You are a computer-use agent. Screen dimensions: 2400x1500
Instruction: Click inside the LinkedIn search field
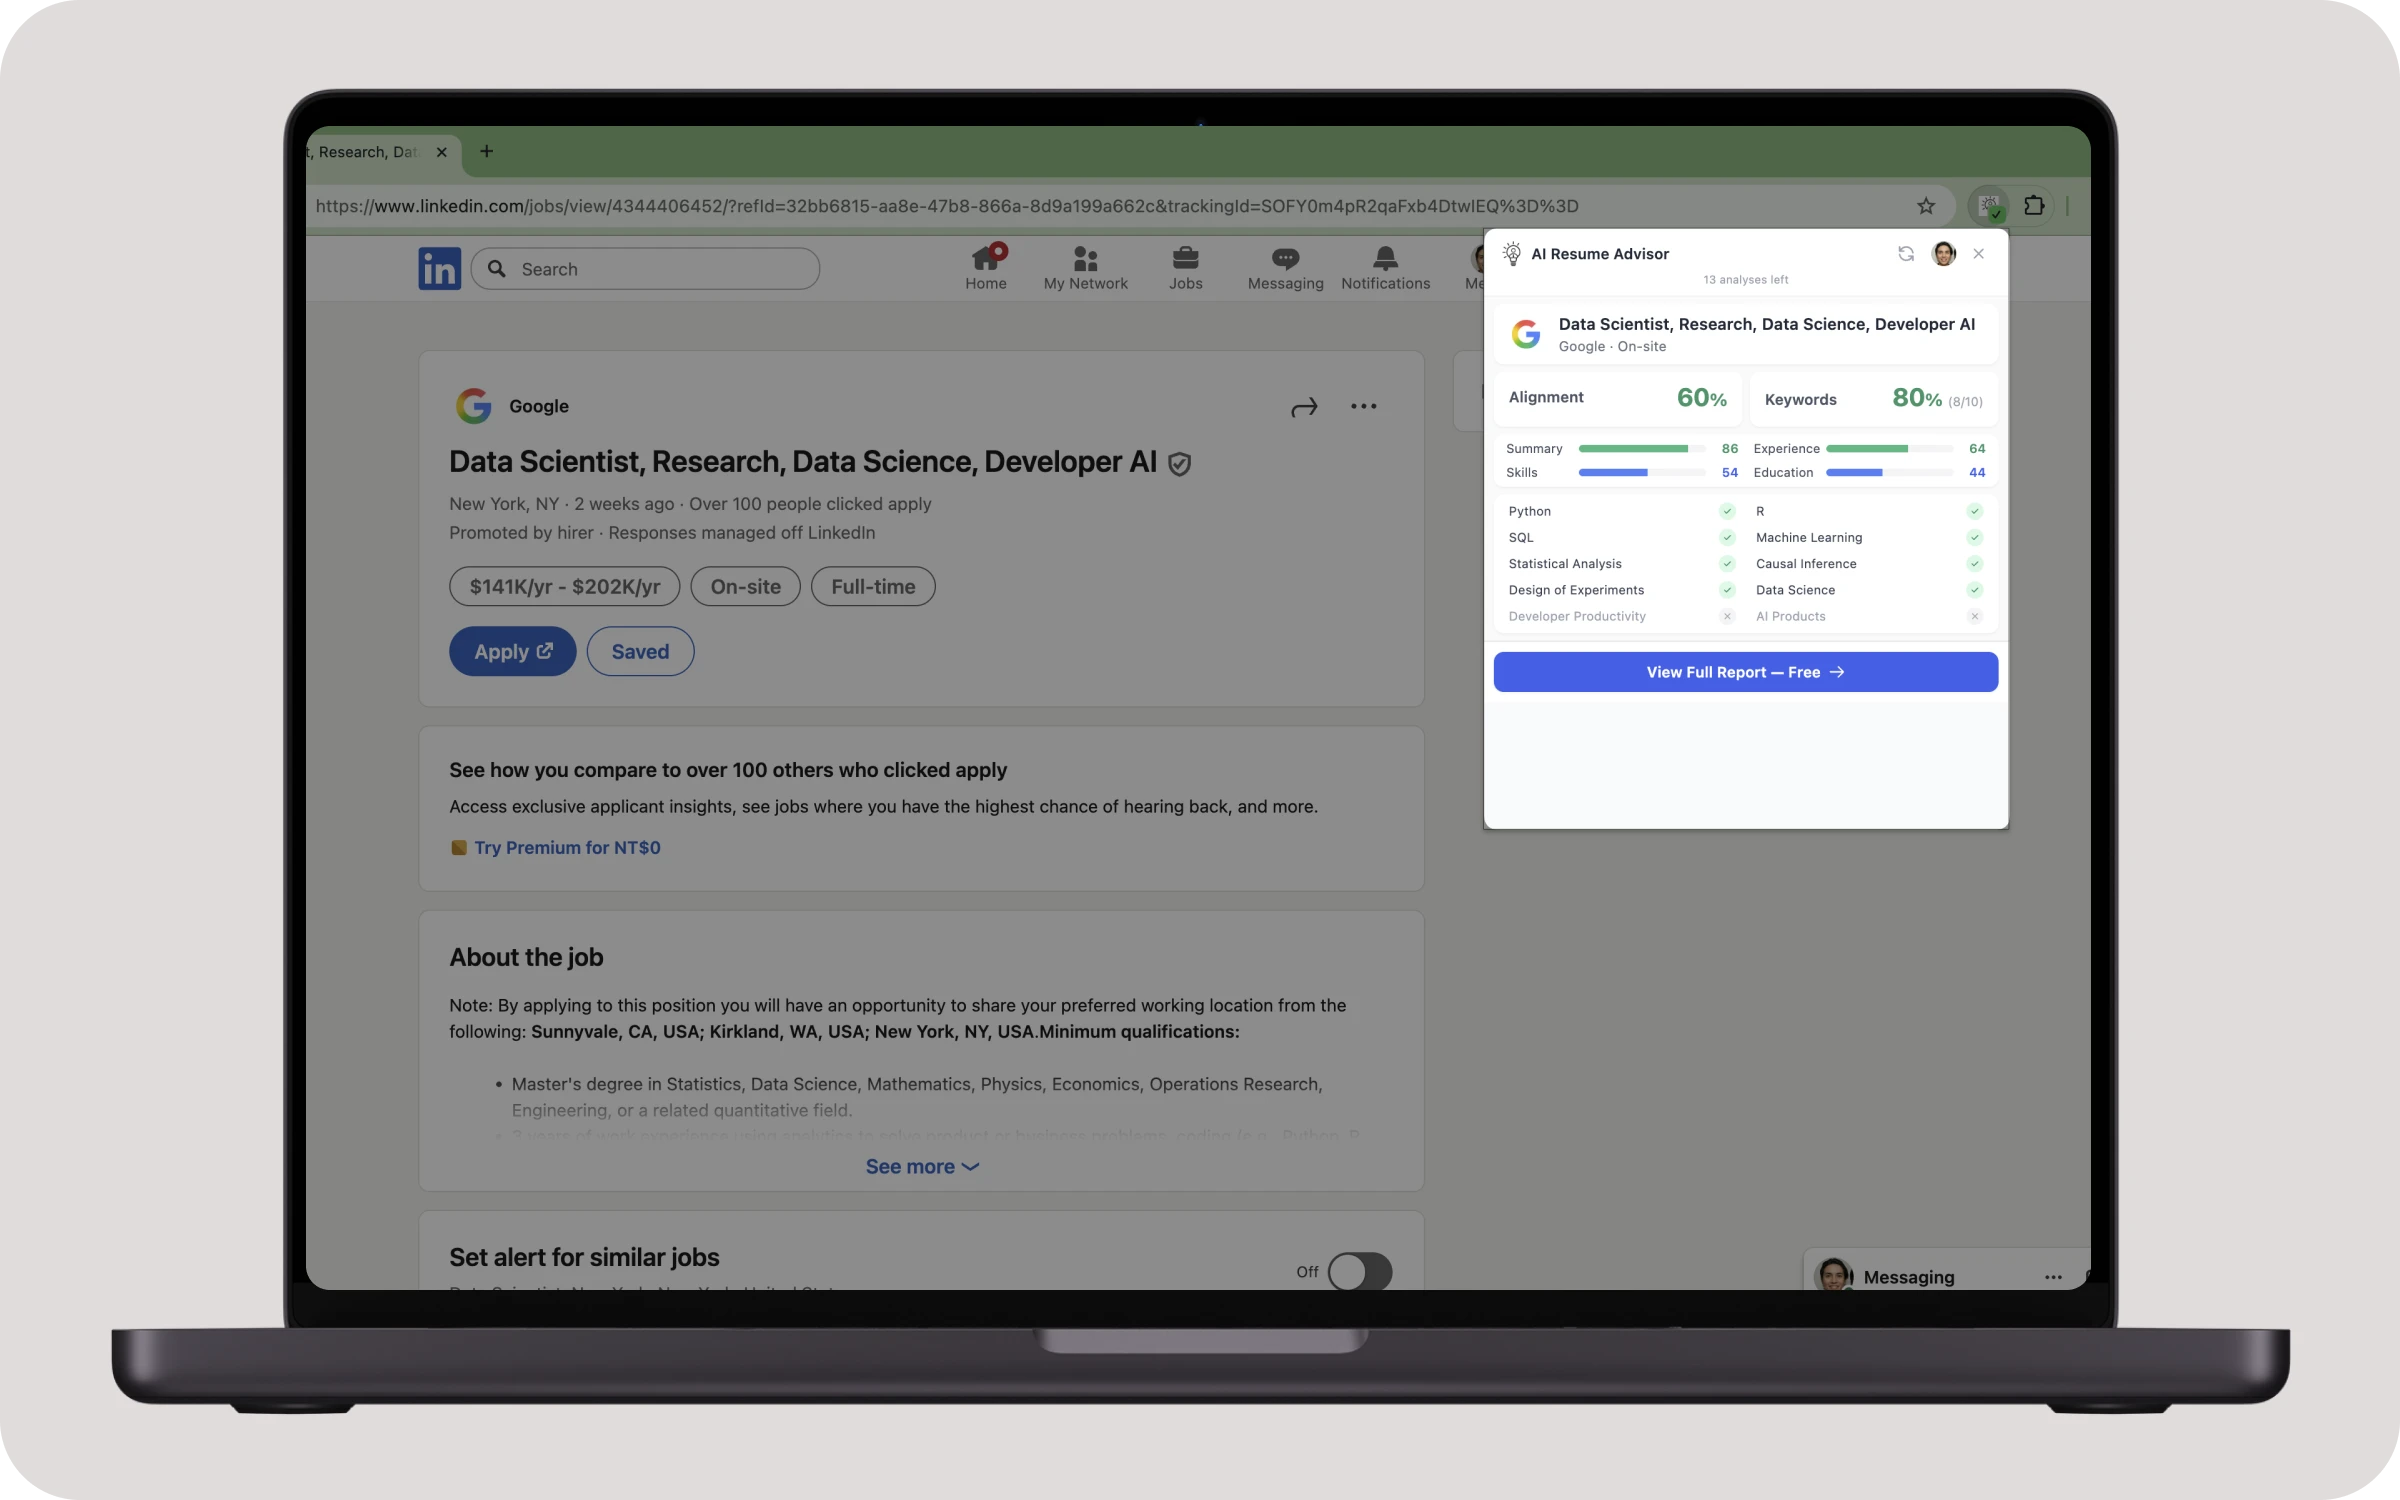(645, 268)
